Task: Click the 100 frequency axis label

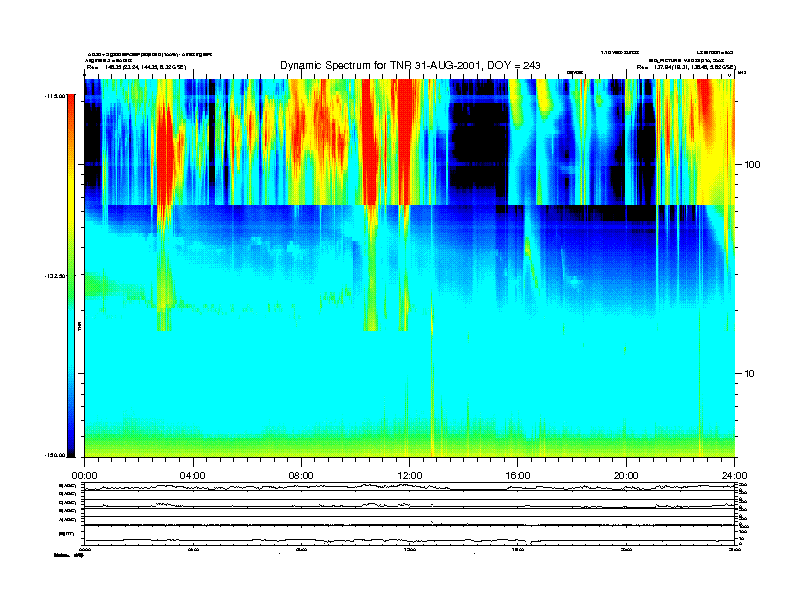Action: pos(752,165)
